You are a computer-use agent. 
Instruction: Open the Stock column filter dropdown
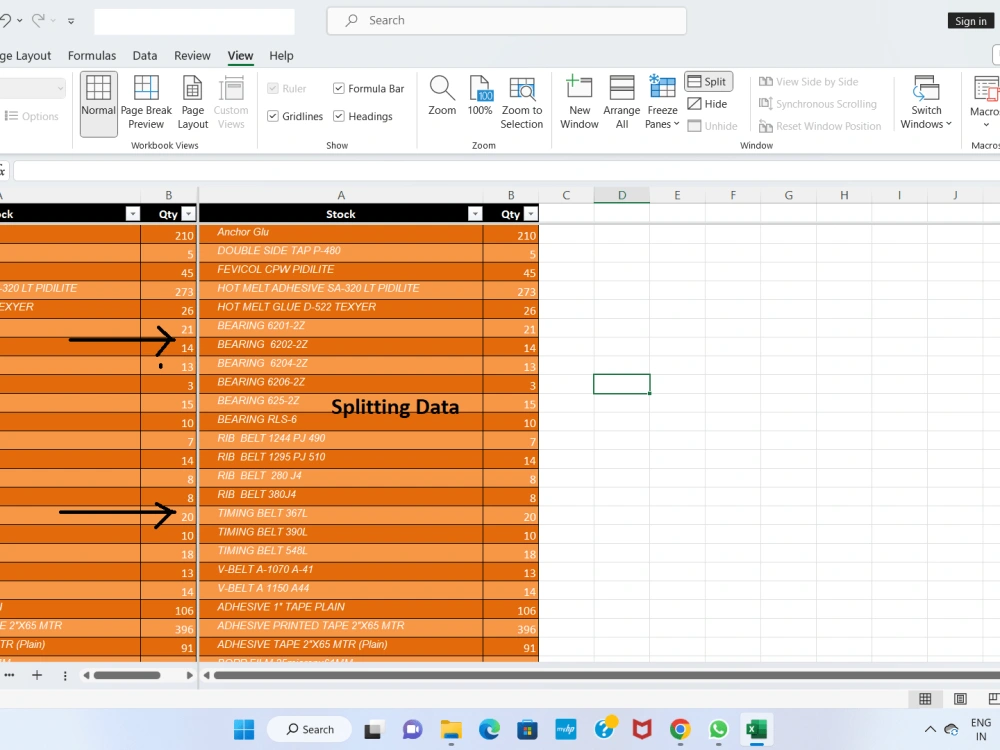pyautogui.click(x=474, y=213)
